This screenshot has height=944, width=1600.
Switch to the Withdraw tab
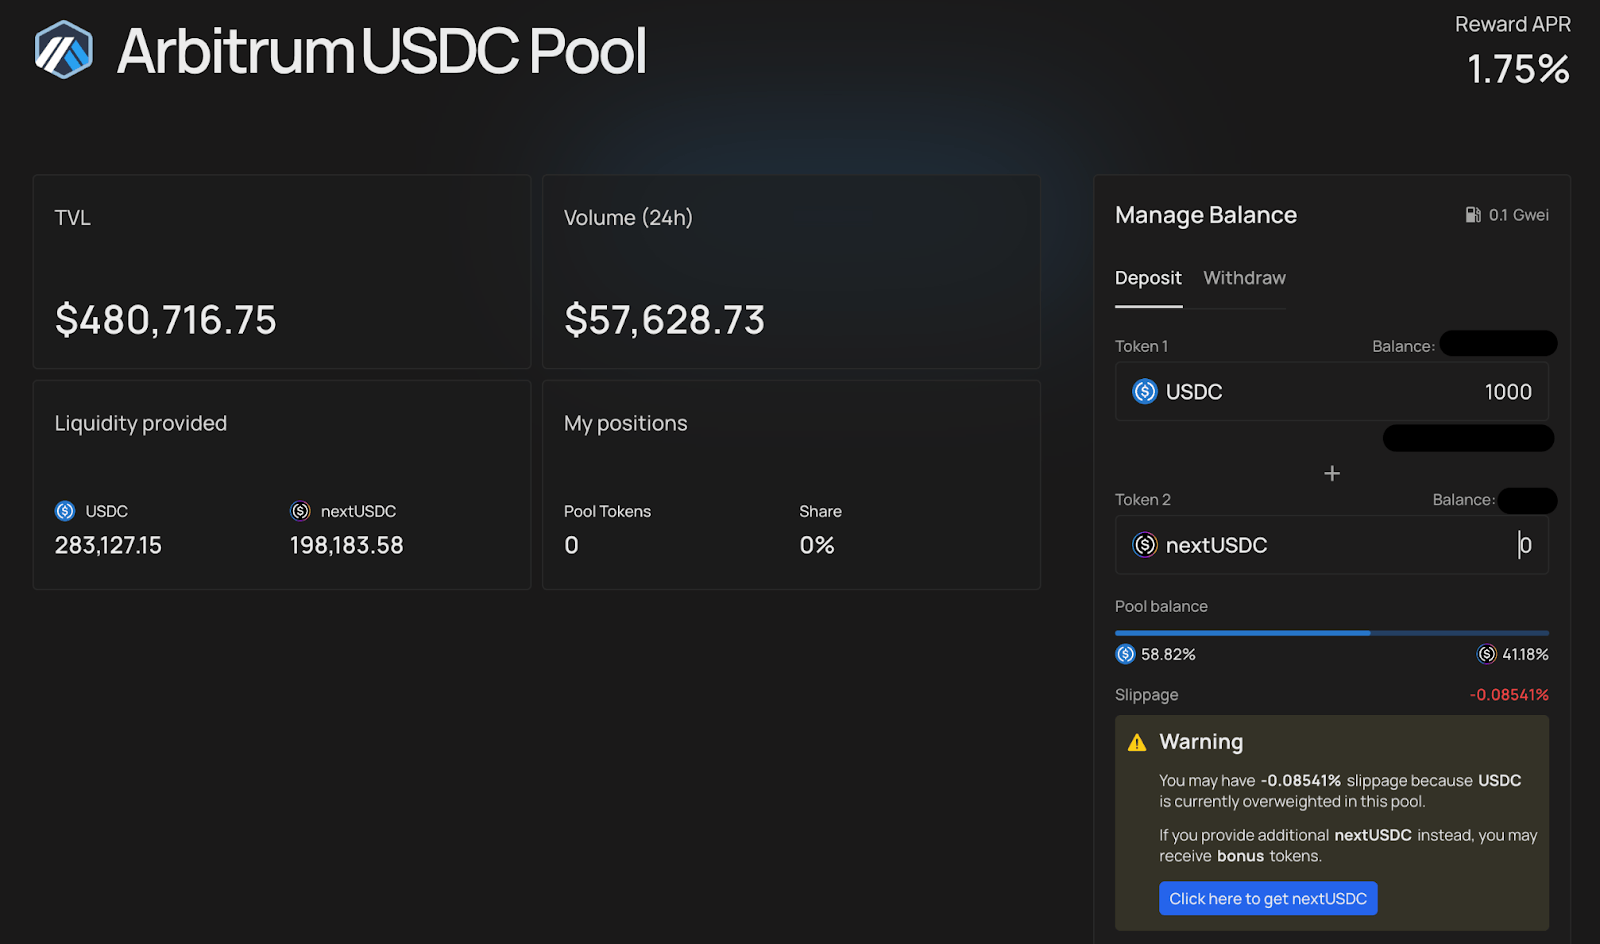point(1244,278)
